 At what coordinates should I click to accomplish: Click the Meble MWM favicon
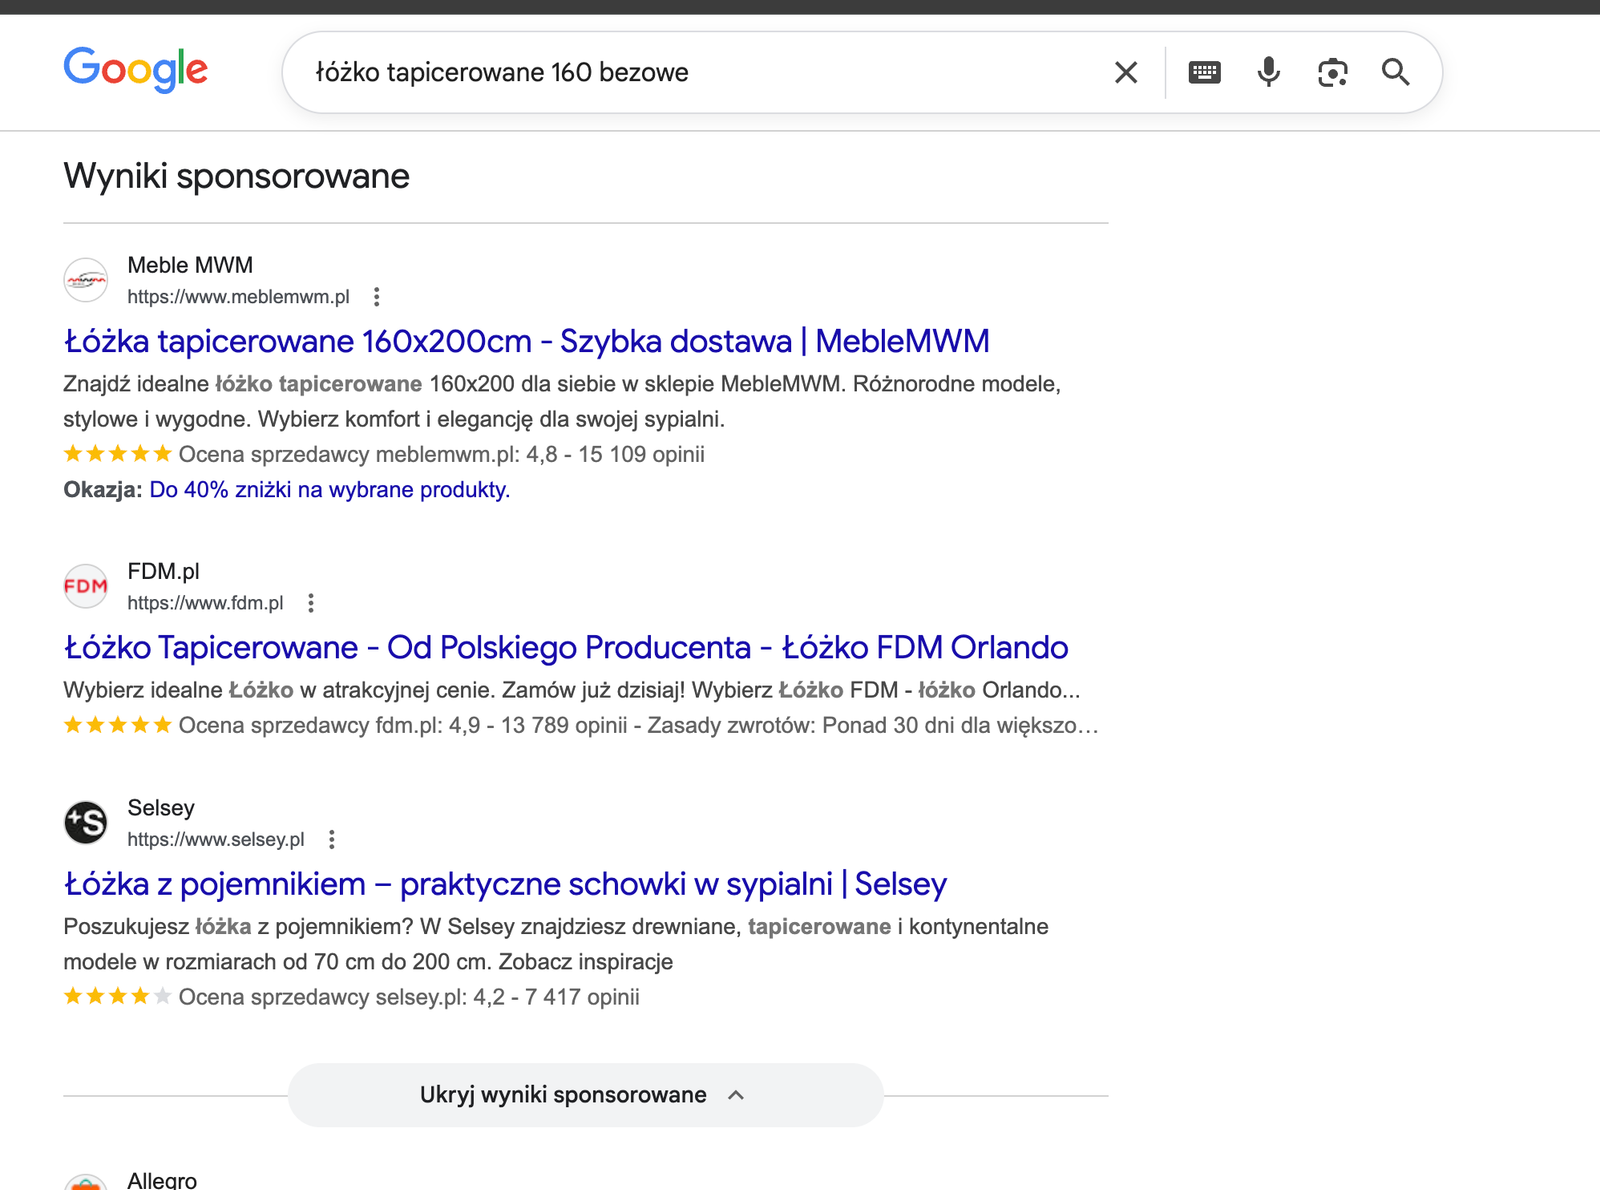point(86,280)
